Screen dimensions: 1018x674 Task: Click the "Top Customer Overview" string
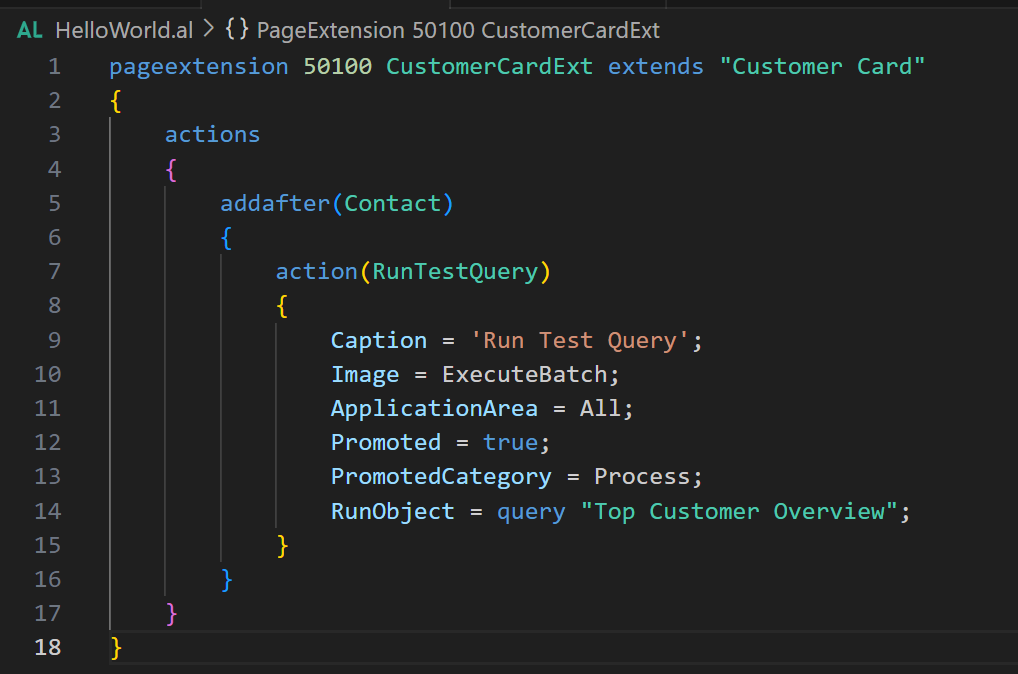(x=739, y=512)
